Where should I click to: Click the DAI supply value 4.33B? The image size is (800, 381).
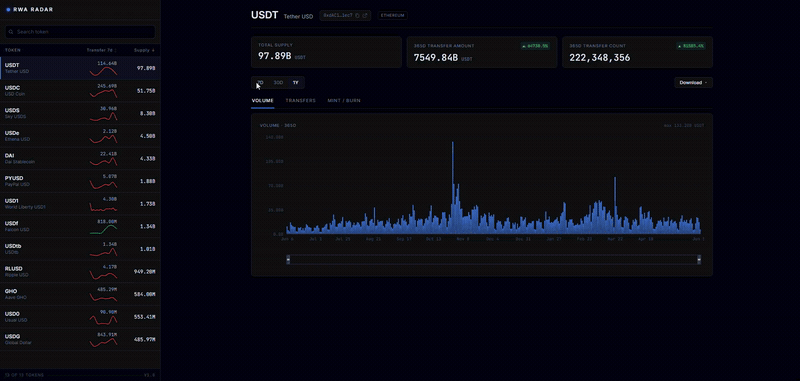tap(147, 159)
